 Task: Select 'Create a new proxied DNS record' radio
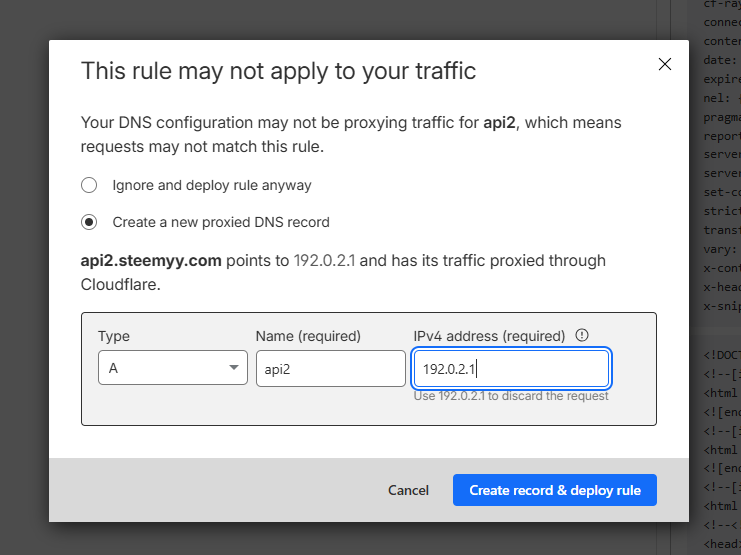(89, 222)
